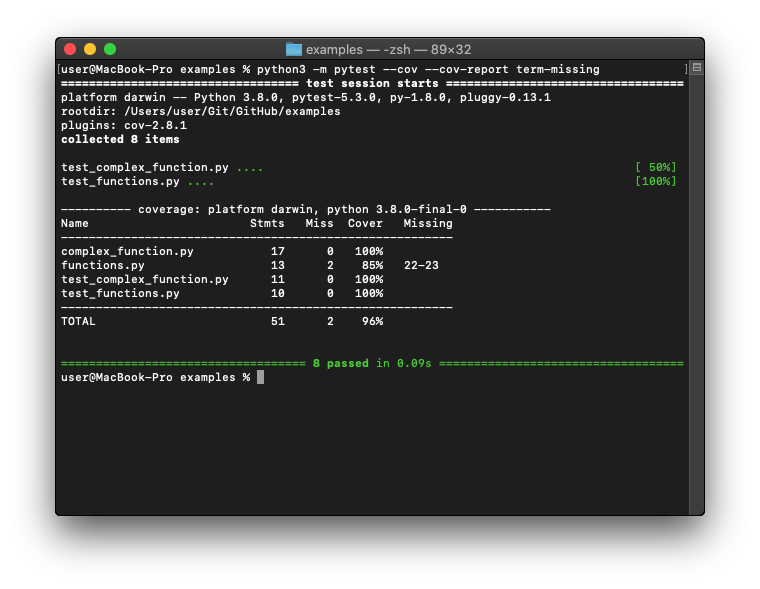This screenshot has height=589, width=760.
Task: Click 'test session starts' header text
Action: click(372, 83)
